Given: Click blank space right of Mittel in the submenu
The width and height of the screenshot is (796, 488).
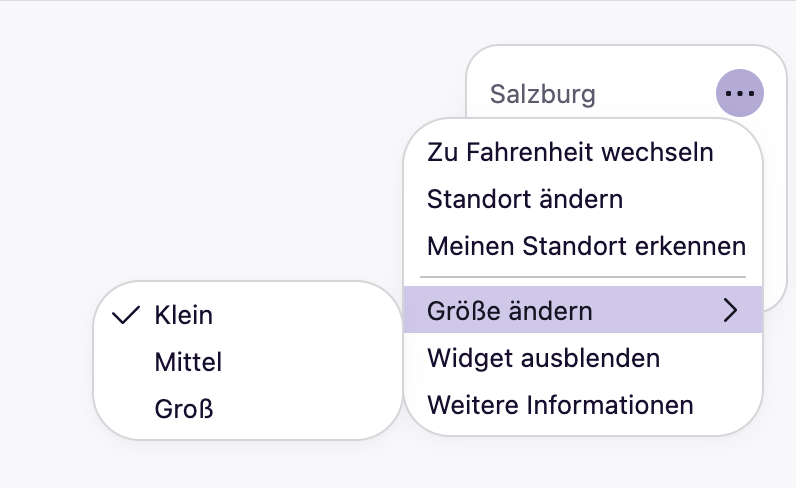Looking at the screenshot, I should 310,362.
